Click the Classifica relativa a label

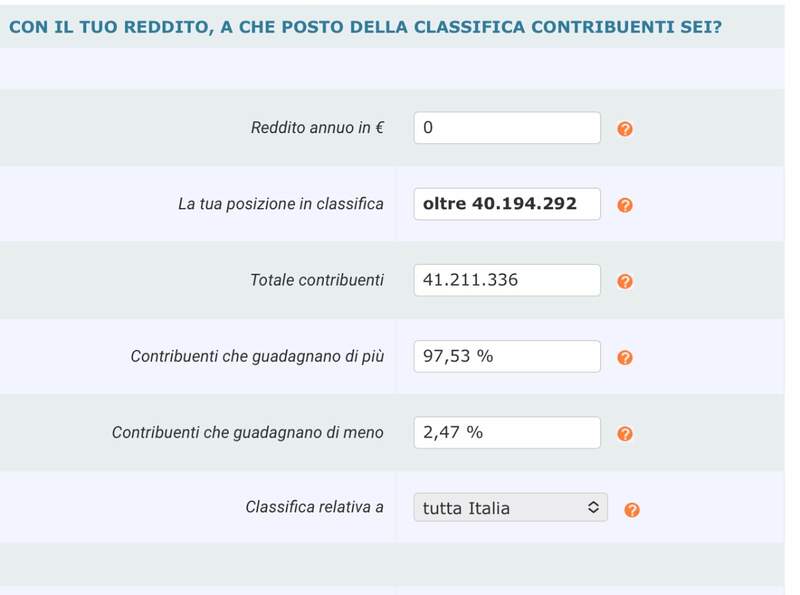click(x=314, y=507)
